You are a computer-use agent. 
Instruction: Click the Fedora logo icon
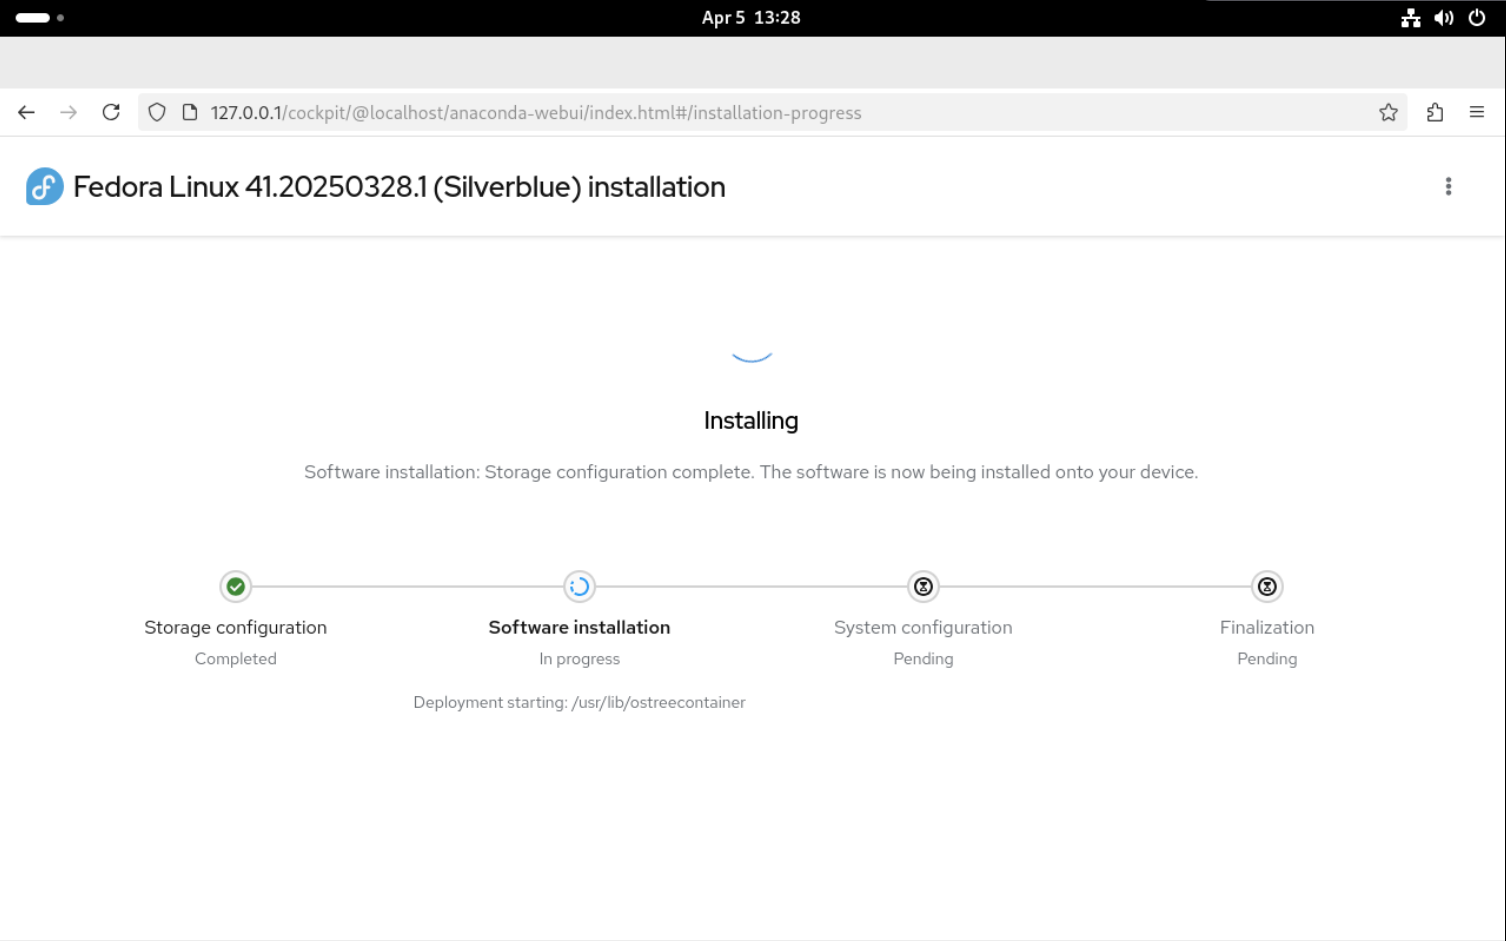tap(45, 187)
